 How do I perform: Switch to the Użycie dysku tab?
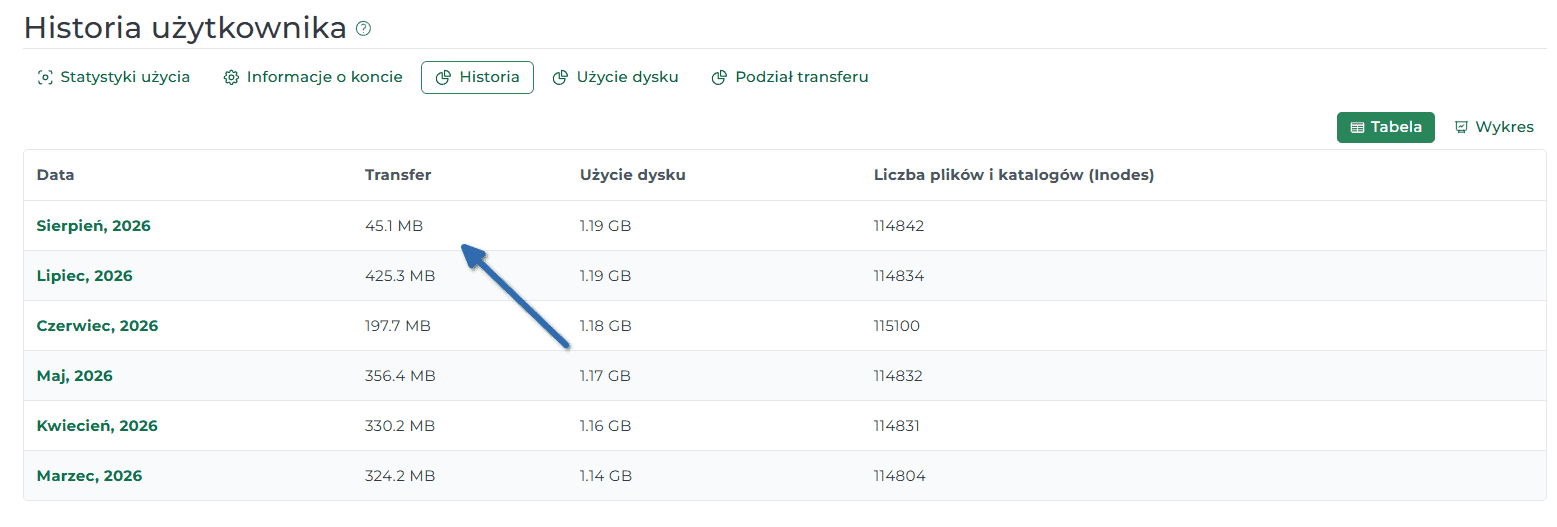(x=616, y=77)
